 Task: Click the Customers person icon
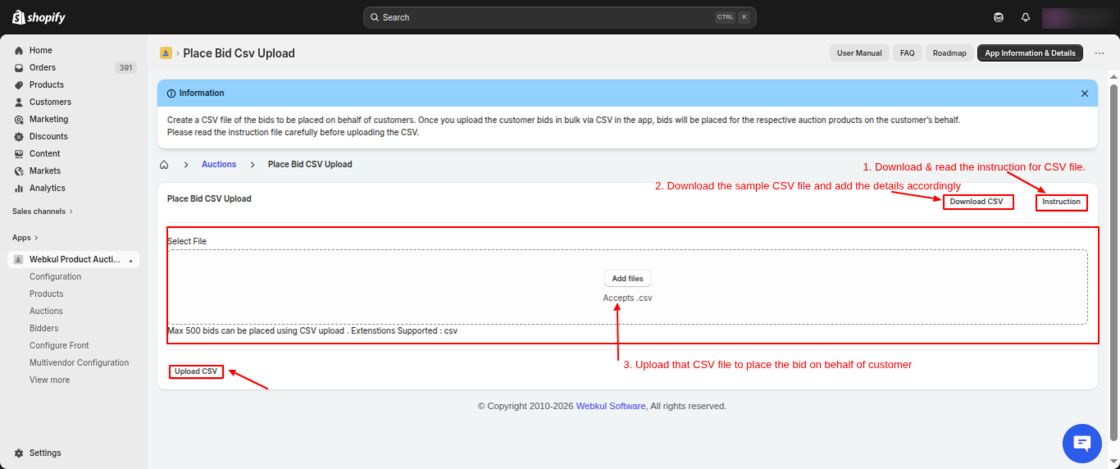pos(19,102)
